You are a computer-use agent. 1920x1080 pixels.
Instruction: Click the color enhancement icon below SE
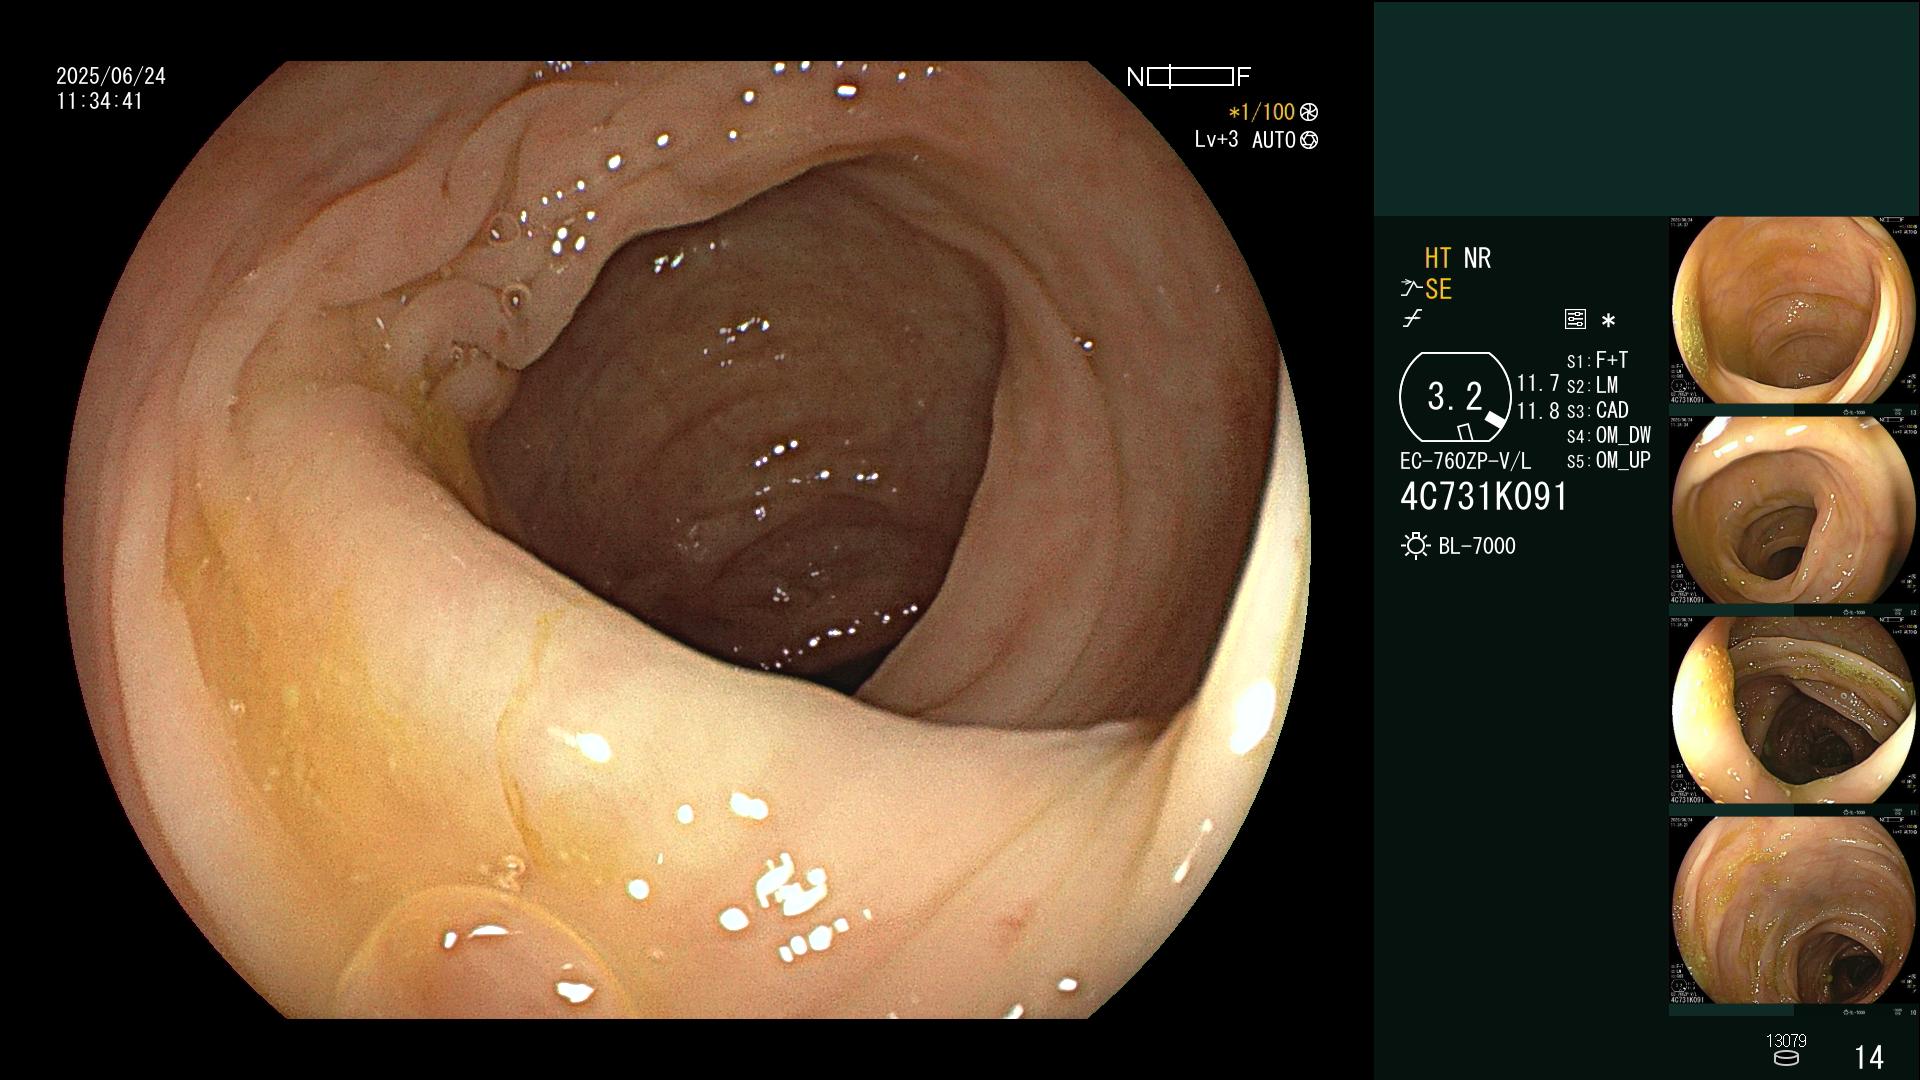click(1412, 319)
